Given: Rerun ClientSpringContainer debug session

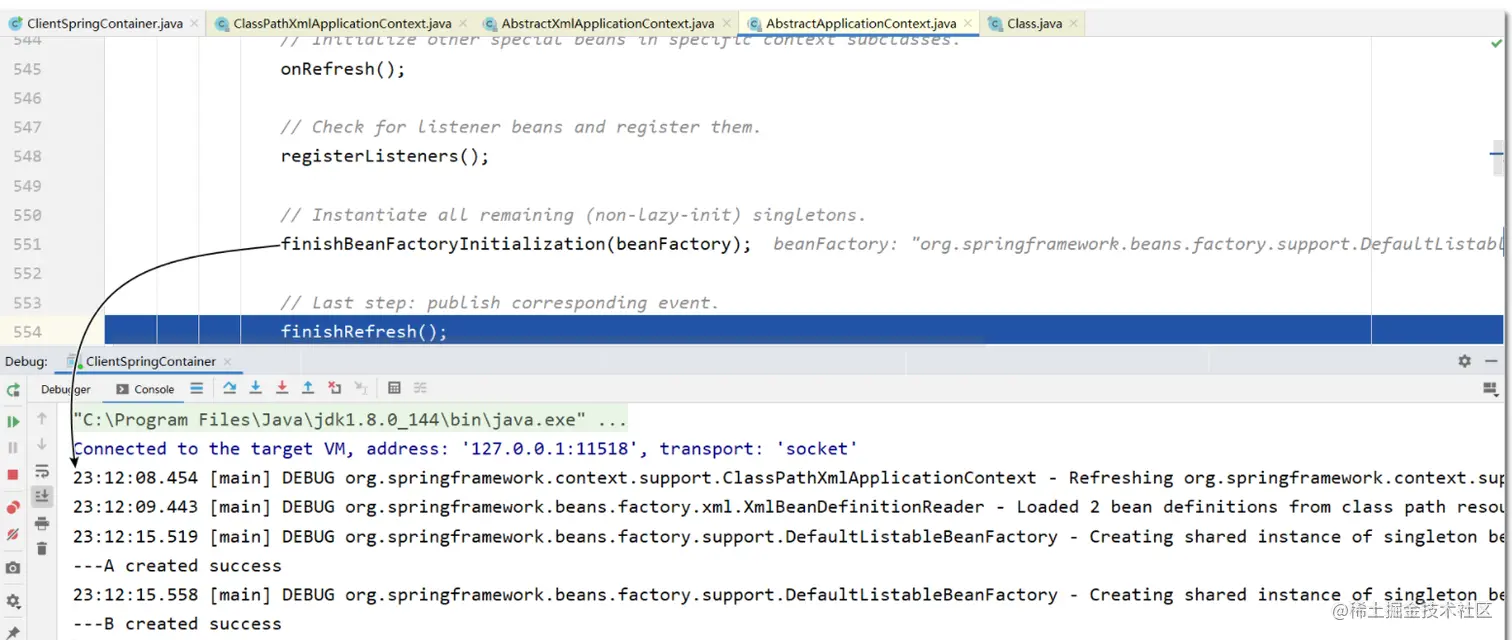Looking at the screenshot, I should (x=13, y=389).
